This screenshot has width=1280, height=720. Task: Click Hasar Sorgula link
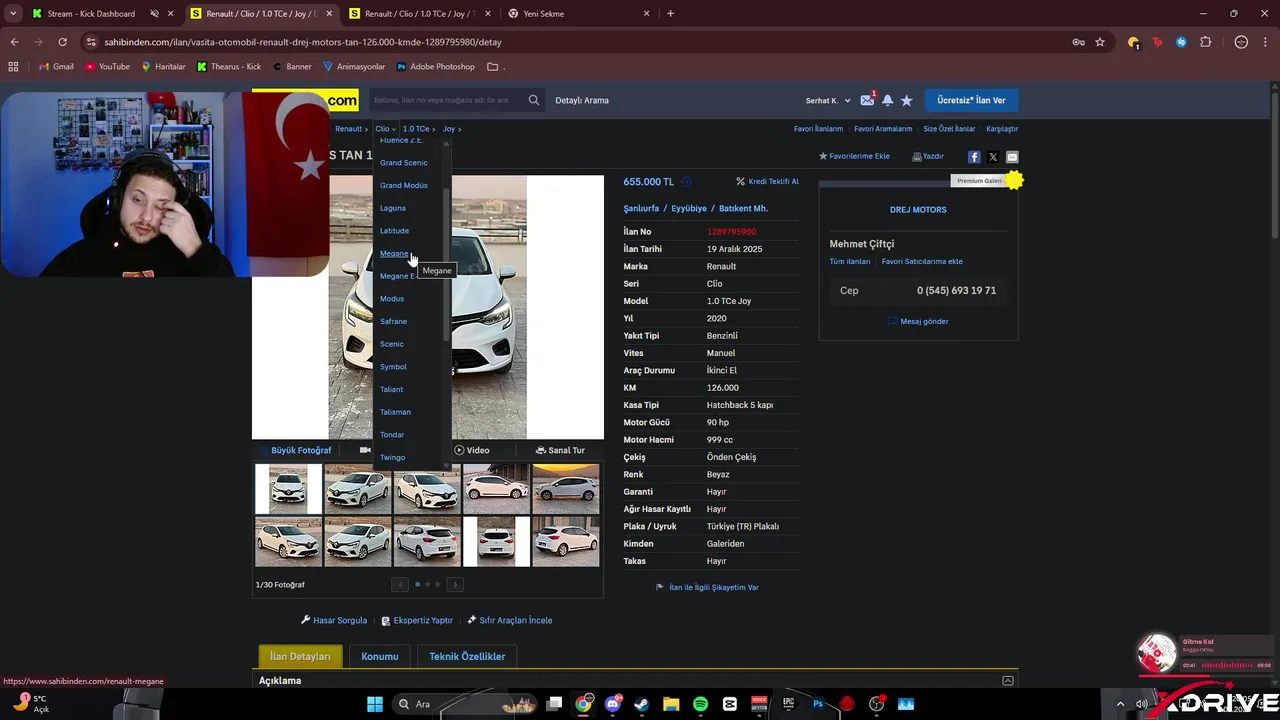pyautogui.click(x=334, y=620)
